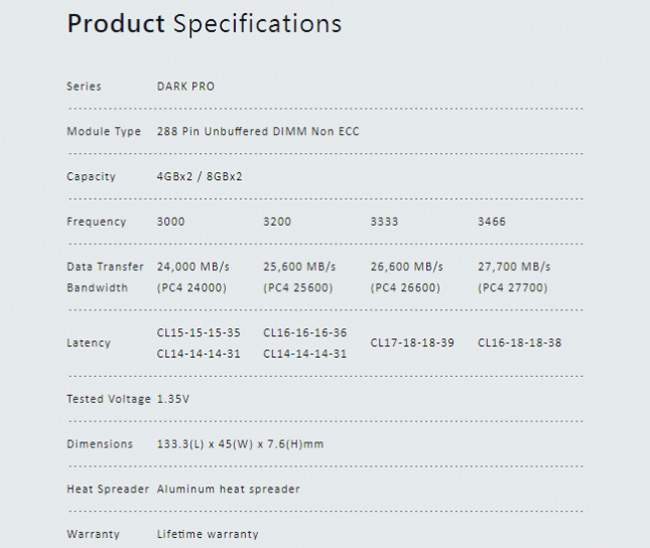Click the CL15-15-15-35 latency value
Screen dimensions: 650x548
(198, 333)
